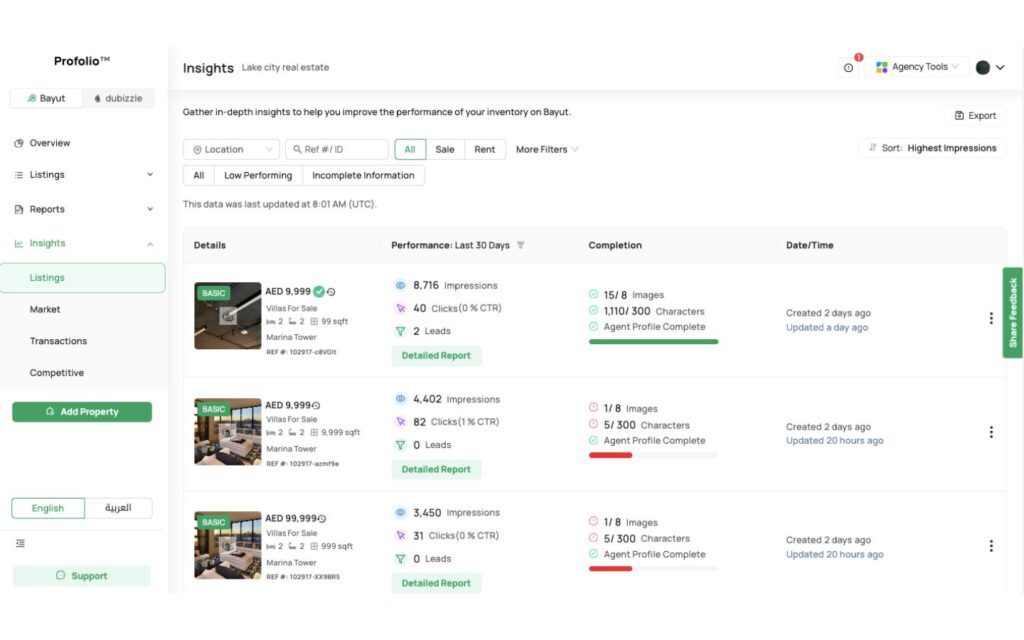Open three-dot menu for AED 9,999 99 sqft listing
This screenshot has width=1024, height=640.
[991, 318]
